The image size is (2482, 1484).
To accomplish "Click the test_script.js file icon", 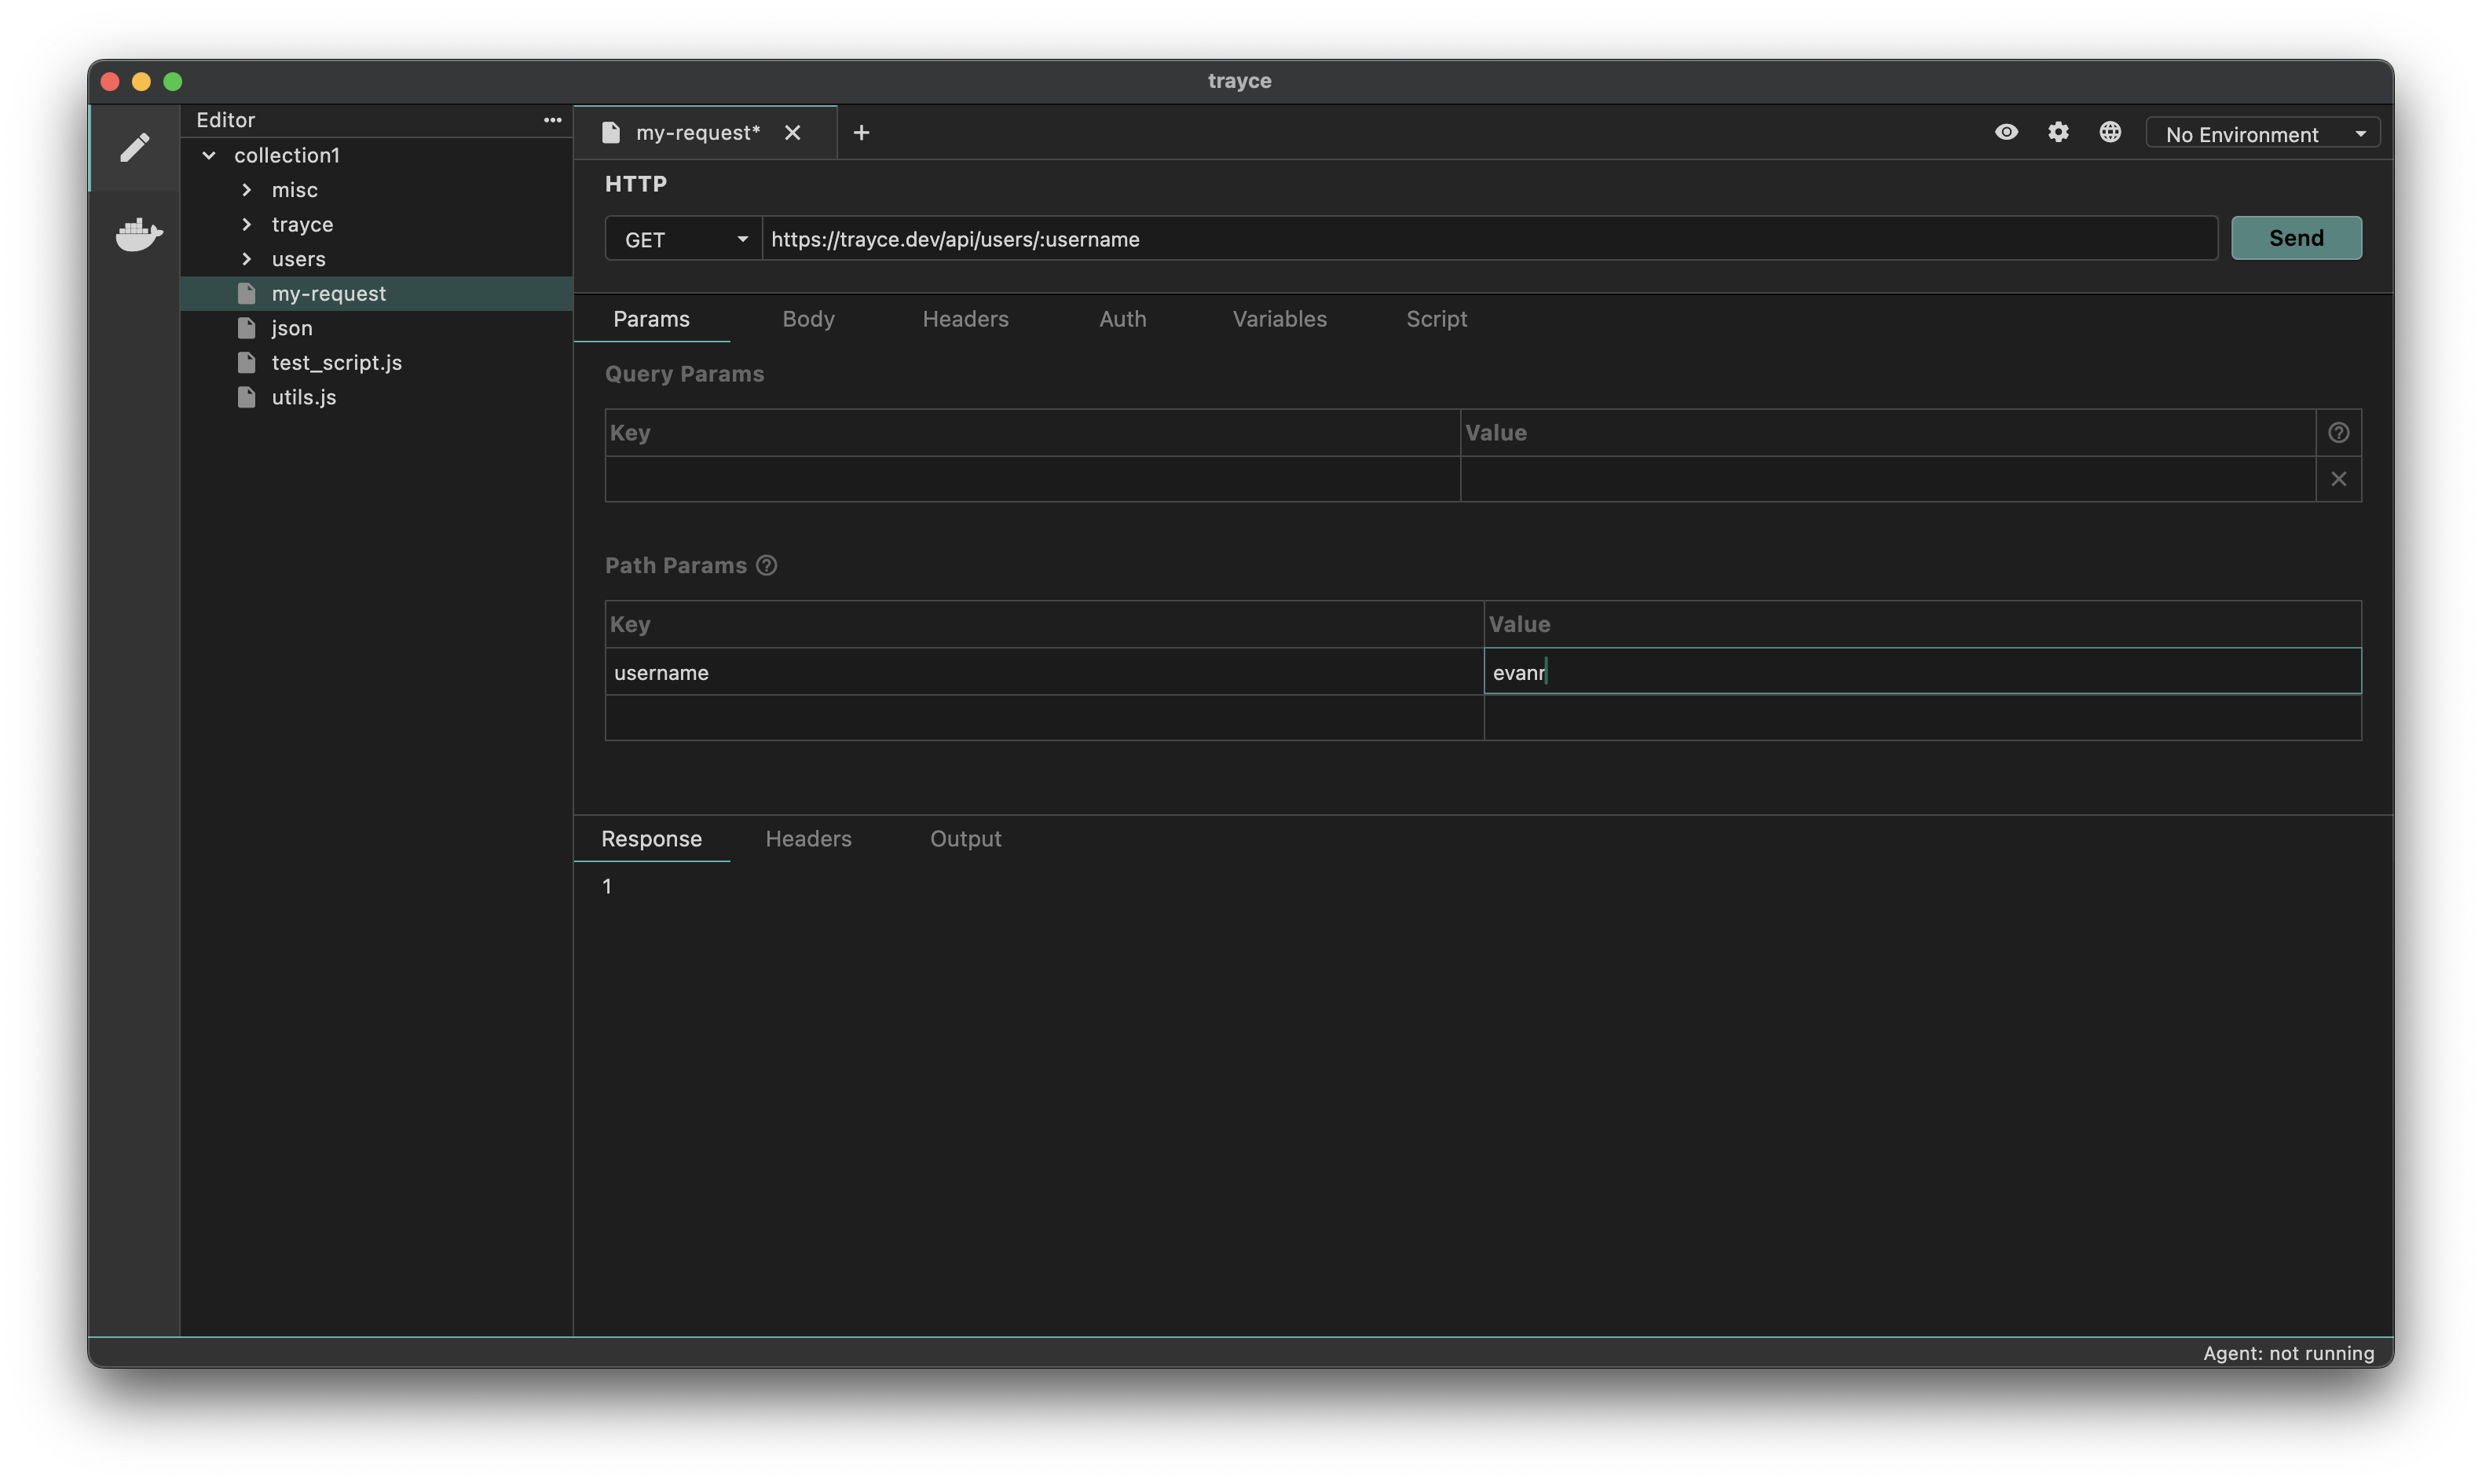I will tap(247, 363).
